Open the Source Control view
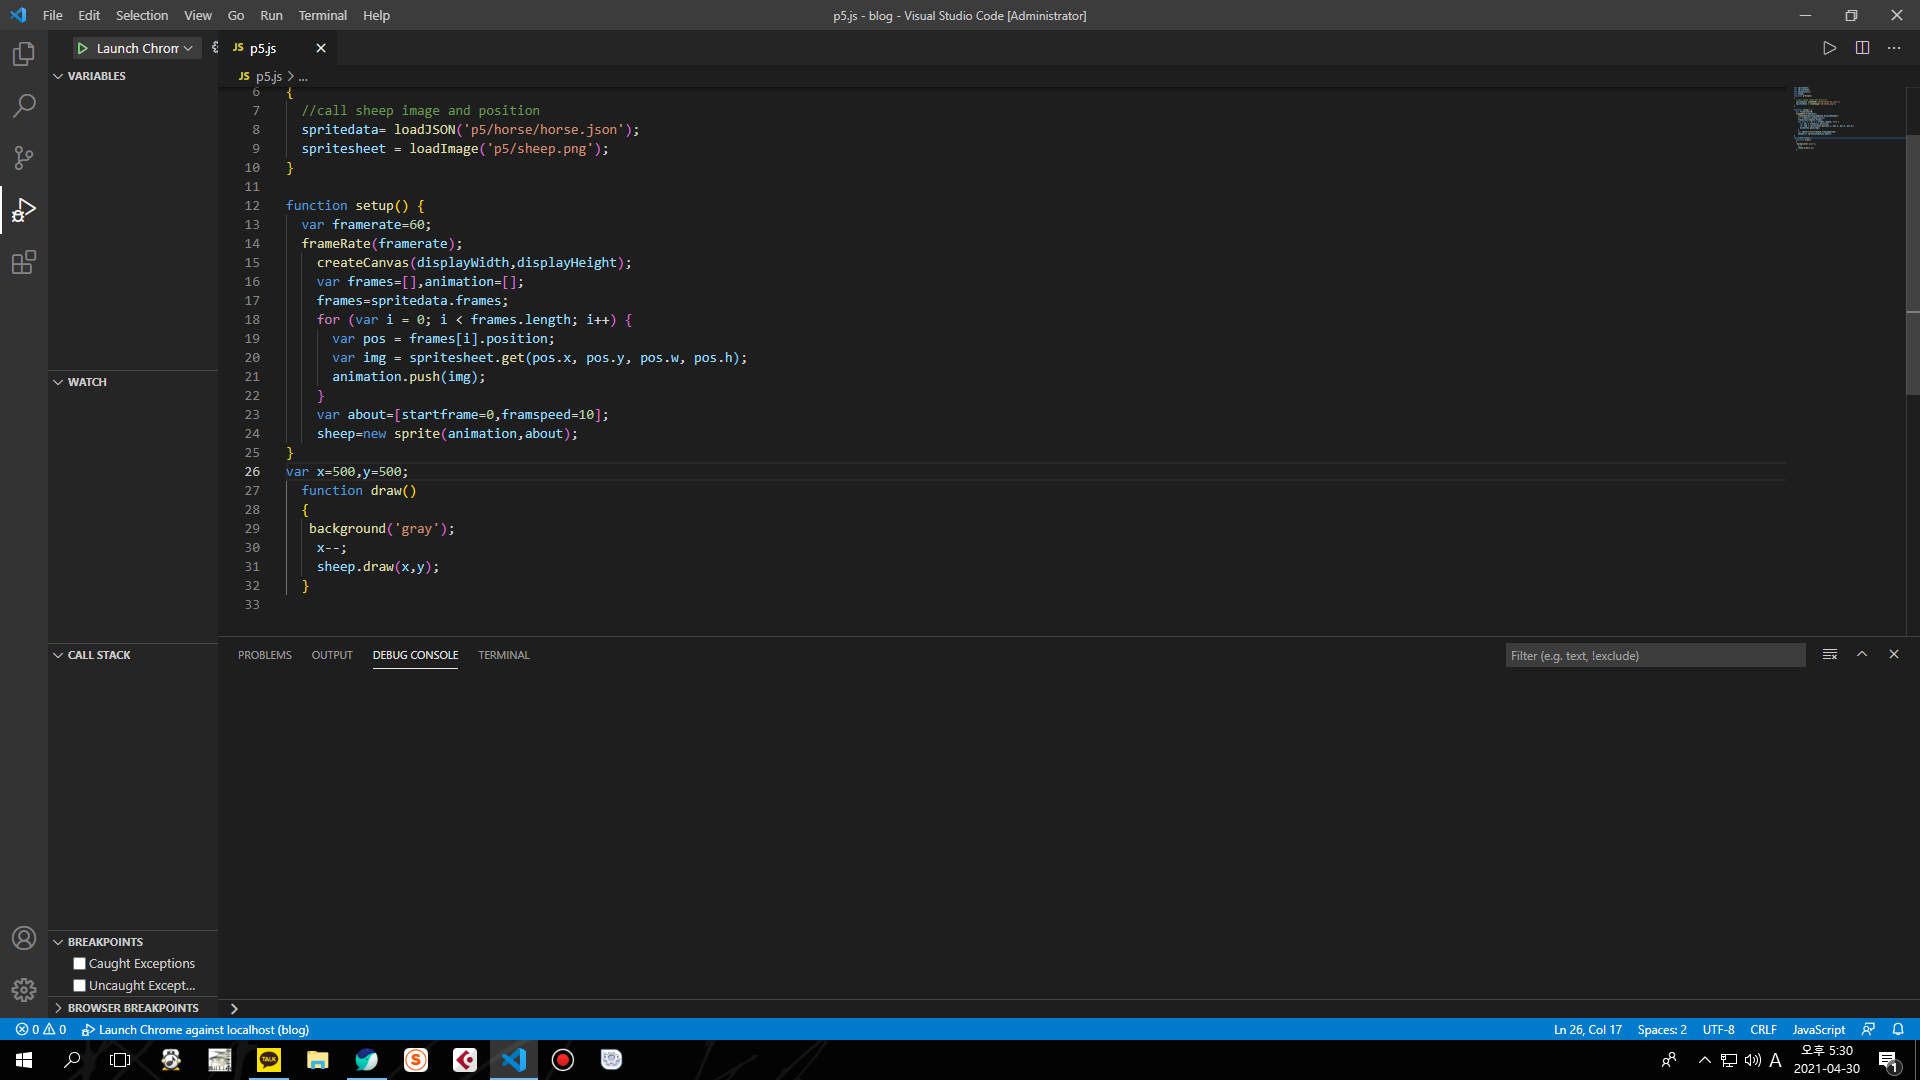The image size is (1920, 1080). (x=24, y=158)
